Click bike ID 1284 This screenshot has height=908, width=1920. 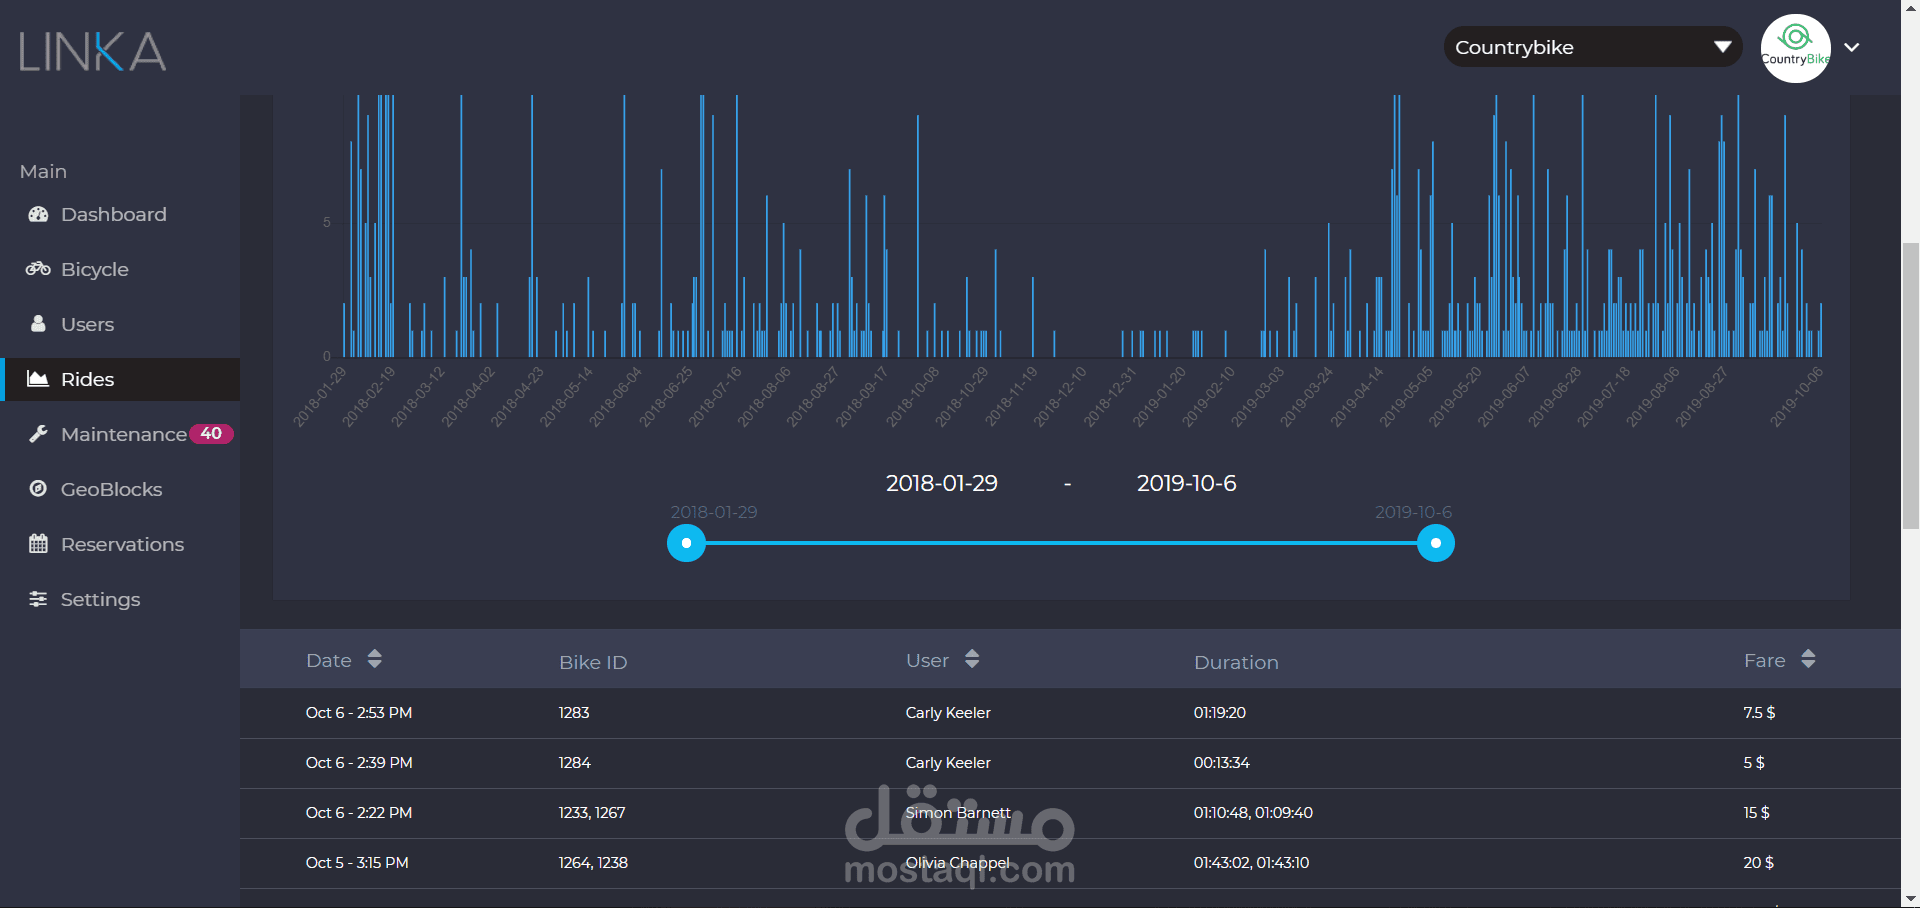coord(575,763)
